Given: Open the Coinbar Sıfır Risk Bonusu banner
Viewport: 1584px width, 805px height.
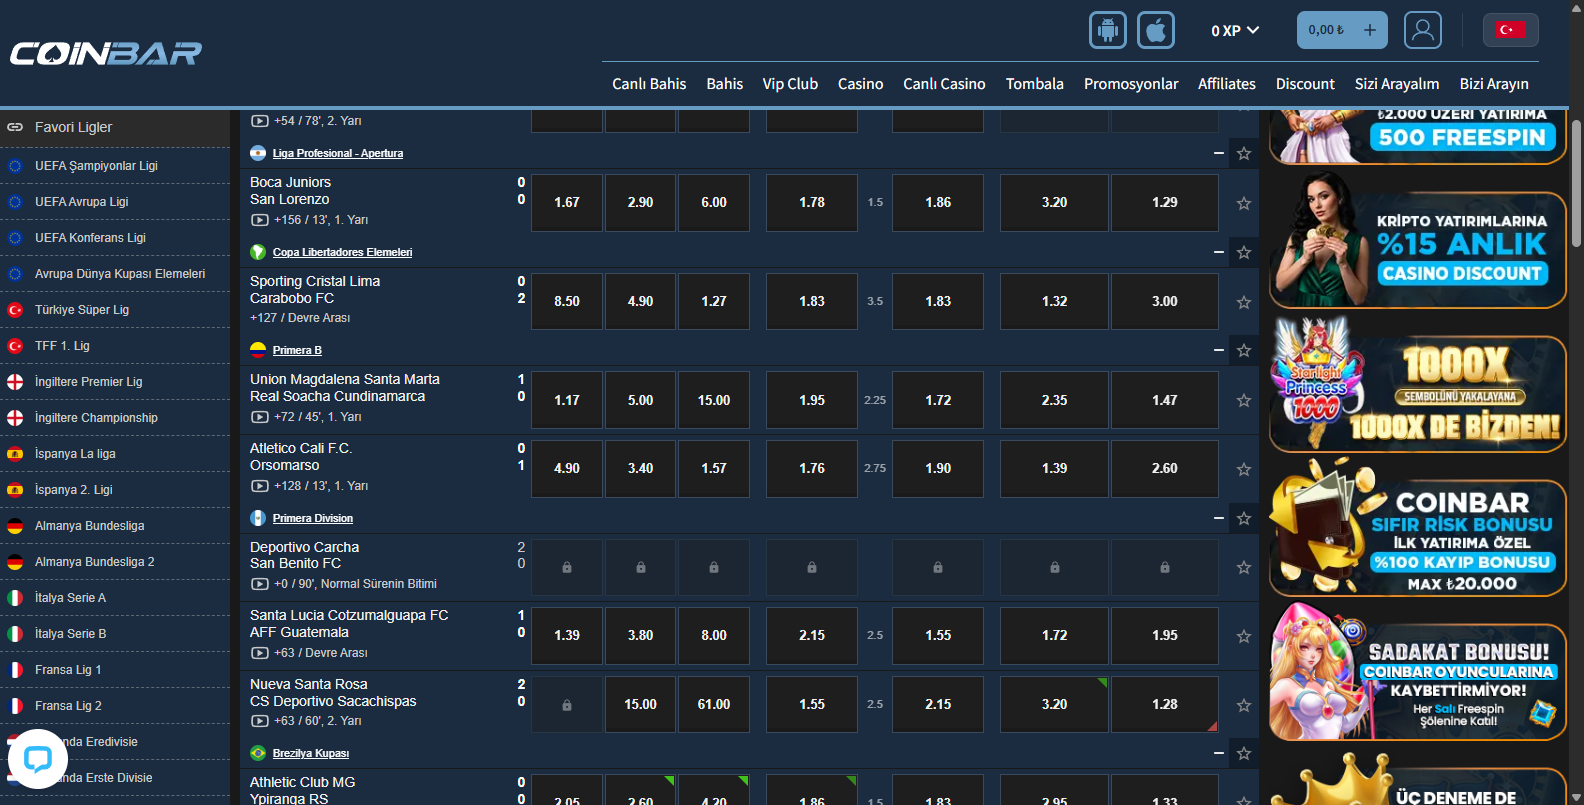Looking at the screenshot, I should [1417, 538].
